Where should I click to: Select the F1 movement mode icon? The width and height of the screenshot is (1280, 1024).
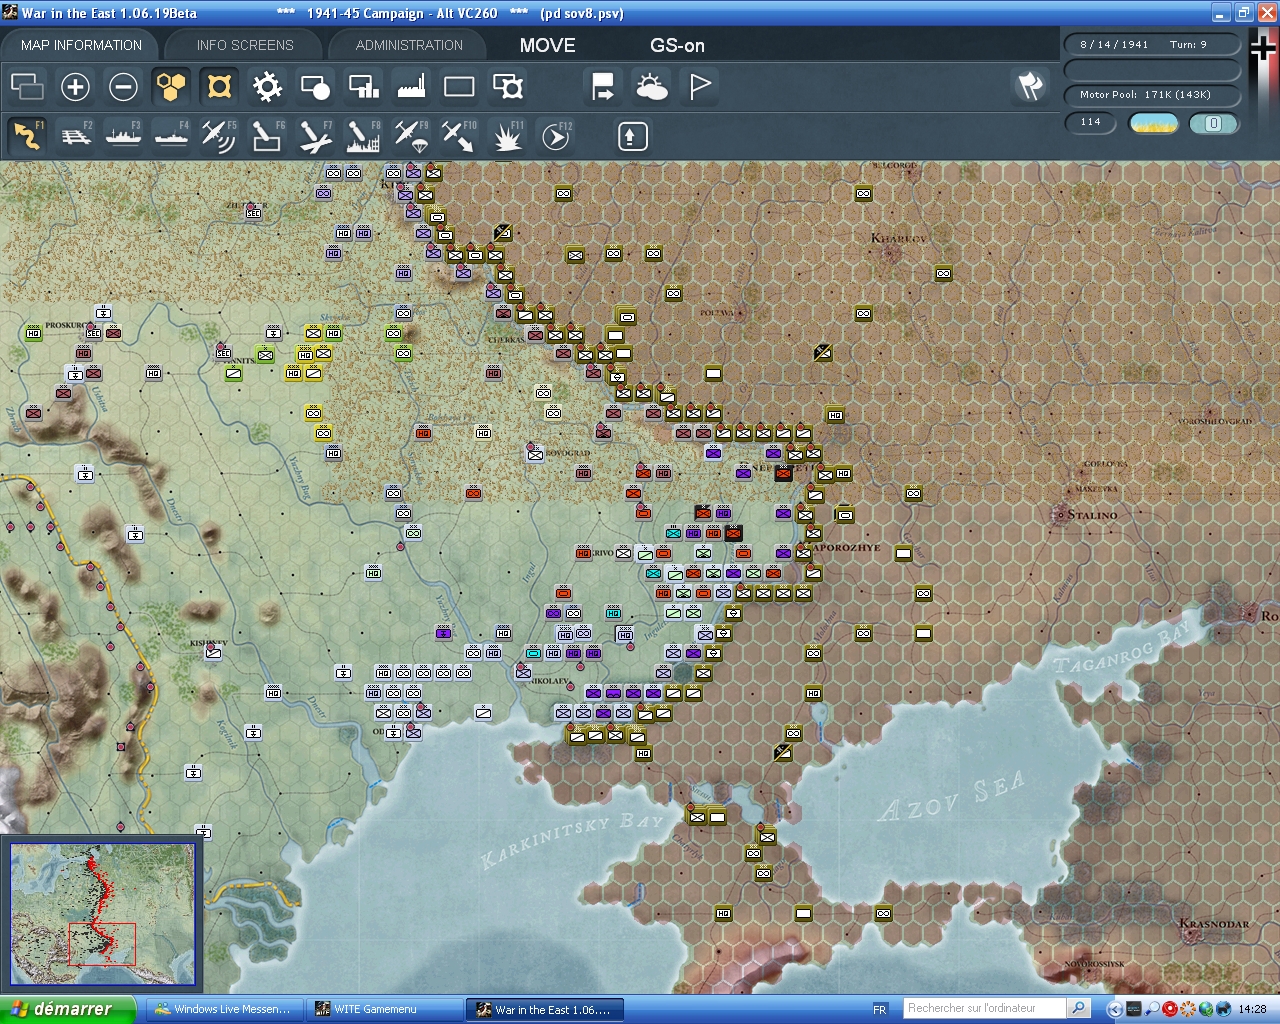pos(27,135)
